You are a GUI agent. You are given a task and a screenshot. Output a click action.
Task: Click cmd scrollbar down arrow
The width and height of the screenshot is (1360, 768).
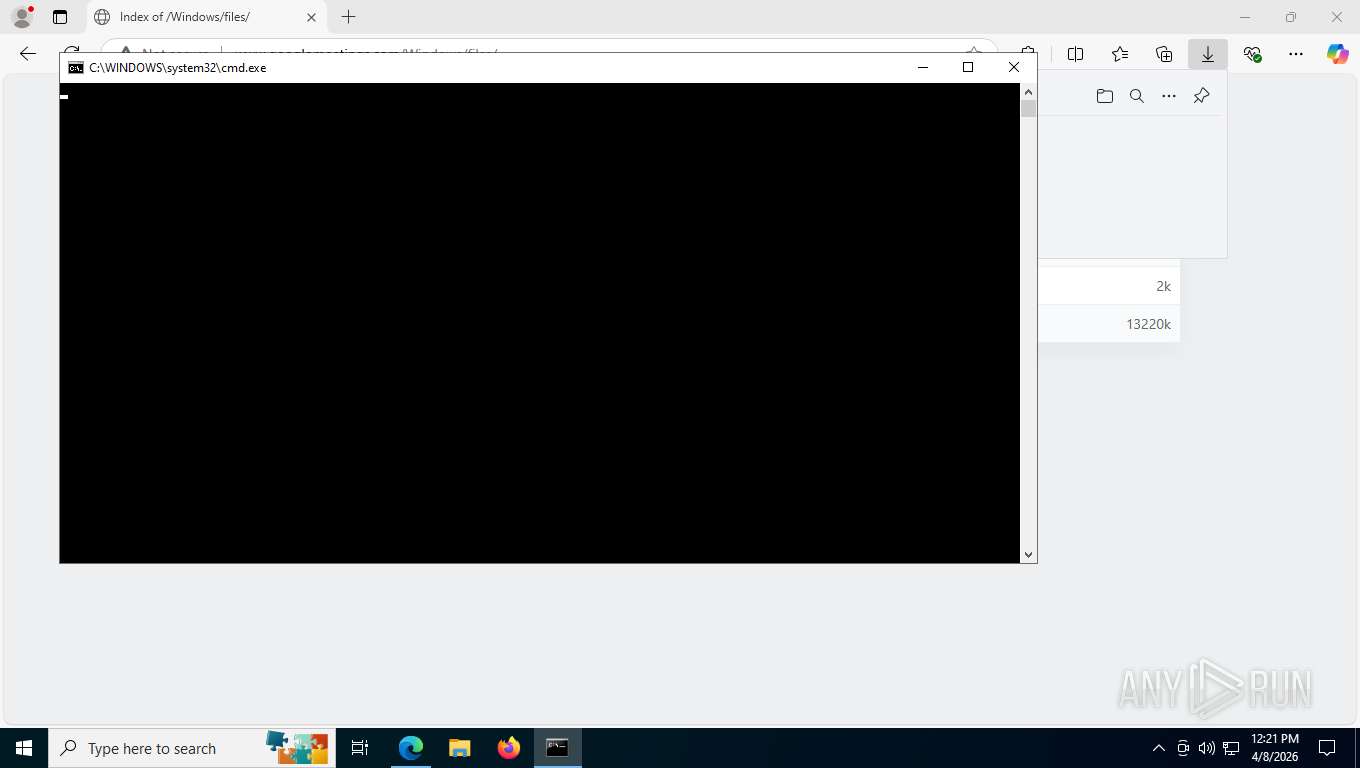coord(1028,554)
